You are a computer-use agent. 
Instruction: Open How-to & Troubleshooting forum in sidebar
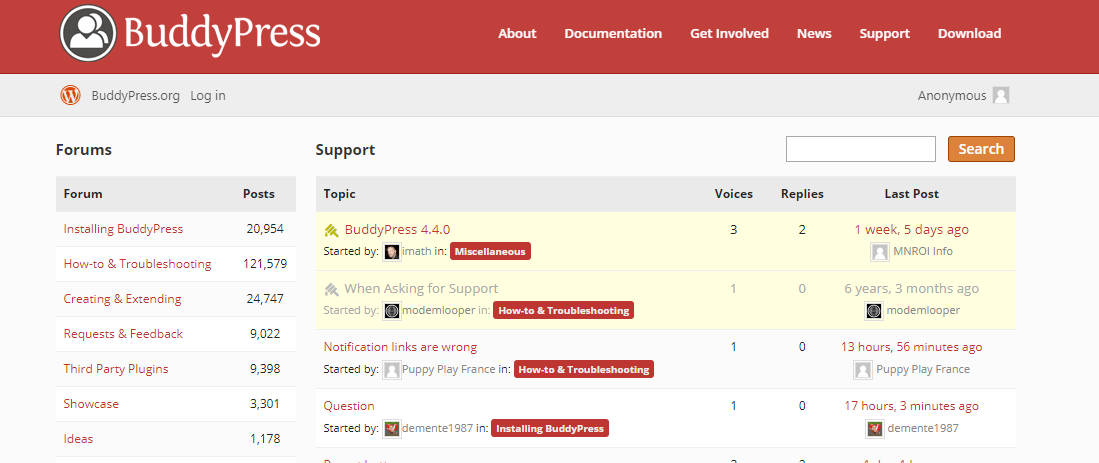(137, 263)
